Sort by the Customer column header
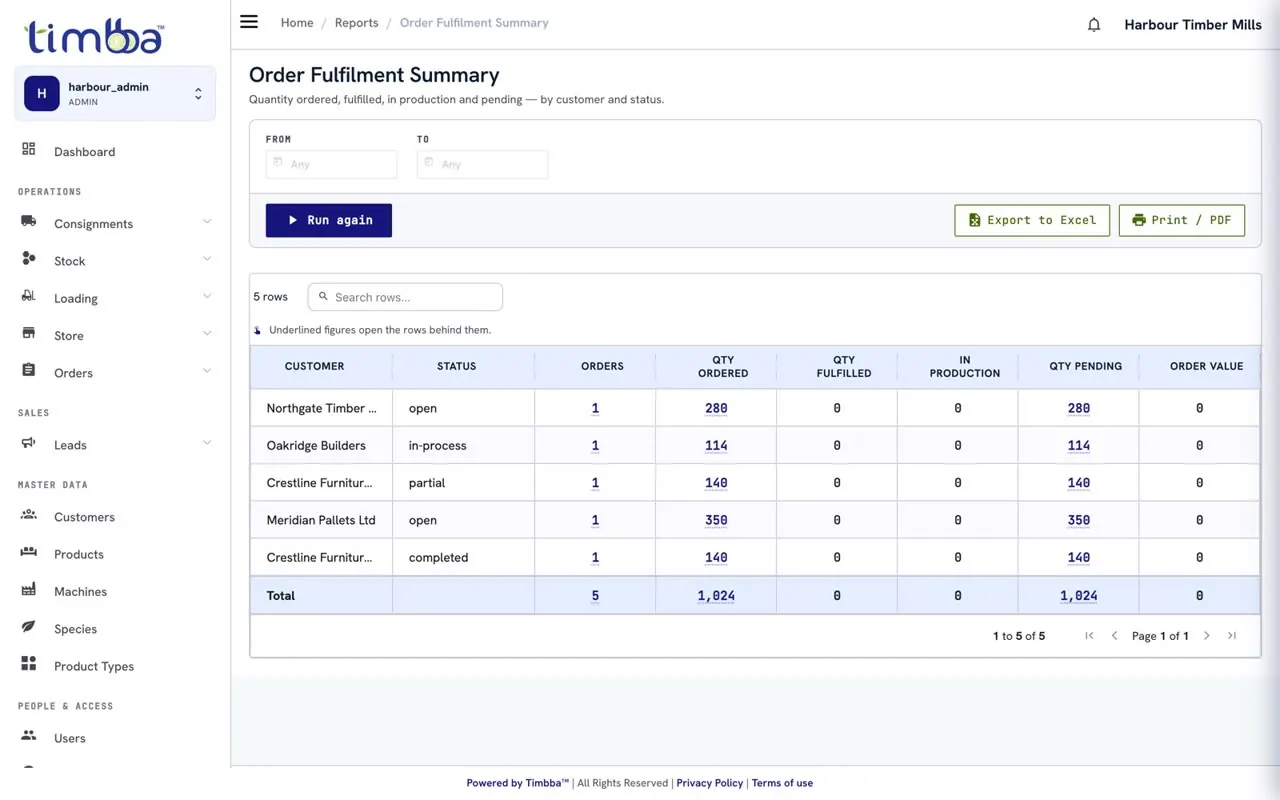Screen dimensions: 1280x800 [x=315, y=367]
